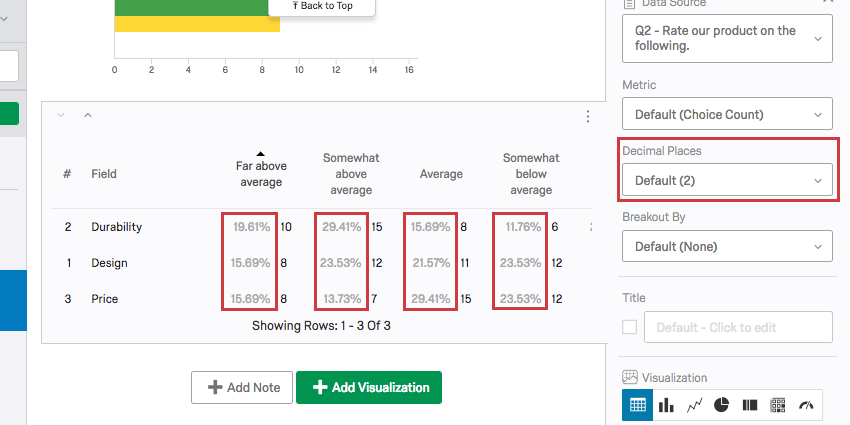Choose the line chart visualization

693,405
